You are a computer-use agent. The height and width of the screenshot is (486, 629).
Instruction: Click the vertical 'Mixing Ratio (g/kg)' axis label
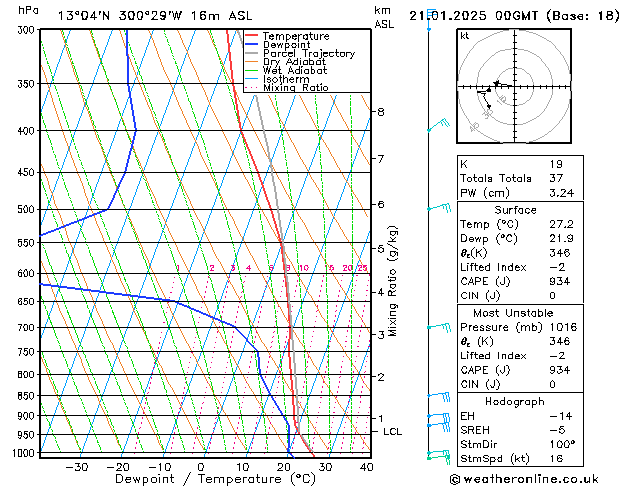(392, 281)
